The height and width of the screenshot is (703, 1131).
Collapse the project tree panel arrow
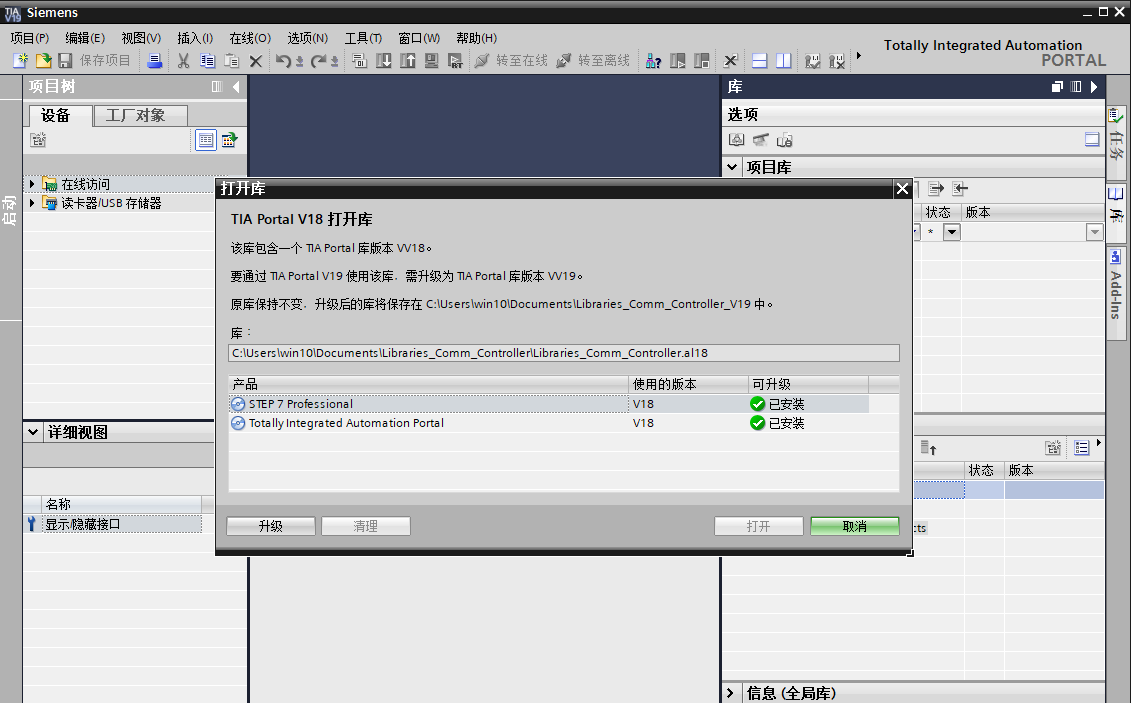(236, 87)
